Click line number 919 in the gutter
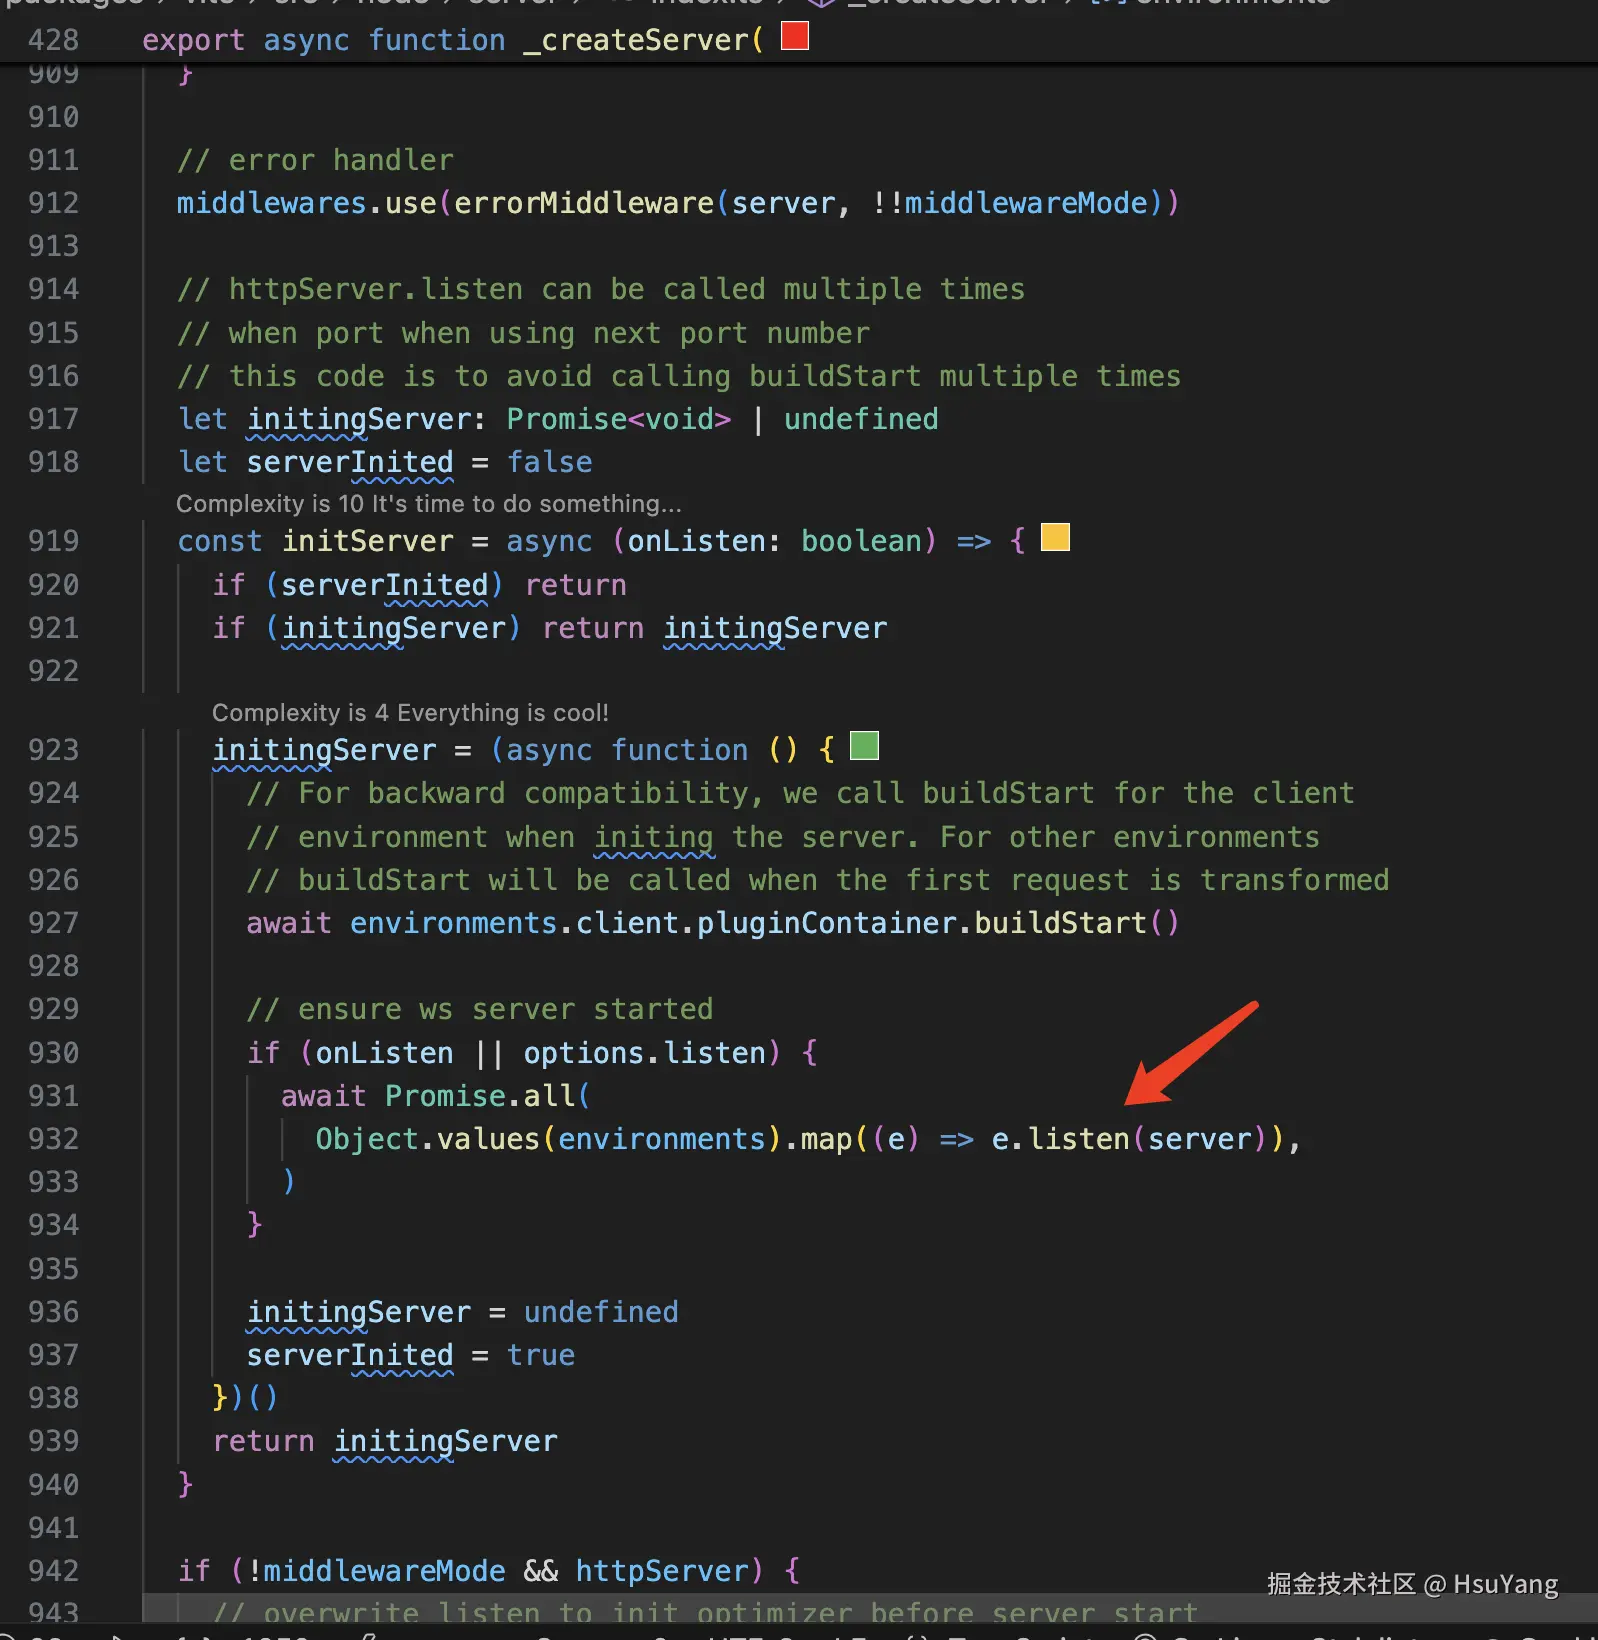This screenshot has height=1640, width=1598. 53,541
